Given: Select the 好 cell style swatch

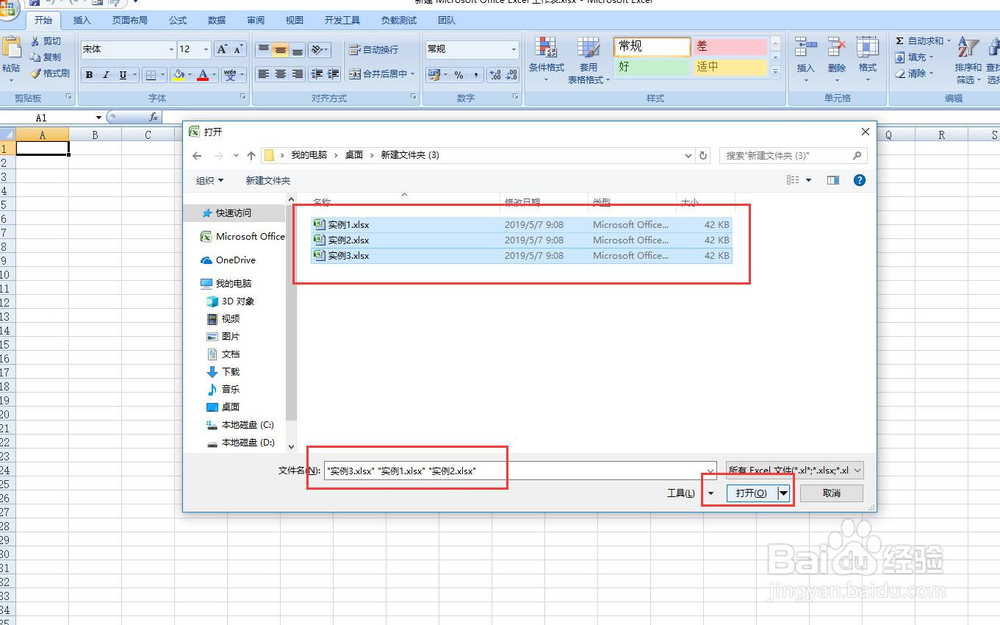Looking at the screenshot, I should (652, 66).
